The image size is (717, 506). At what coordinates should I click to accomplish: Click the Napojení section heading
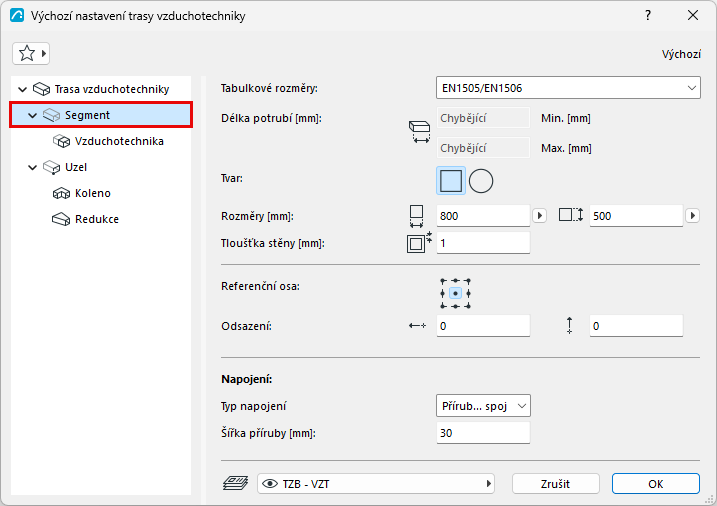[247, 379]
